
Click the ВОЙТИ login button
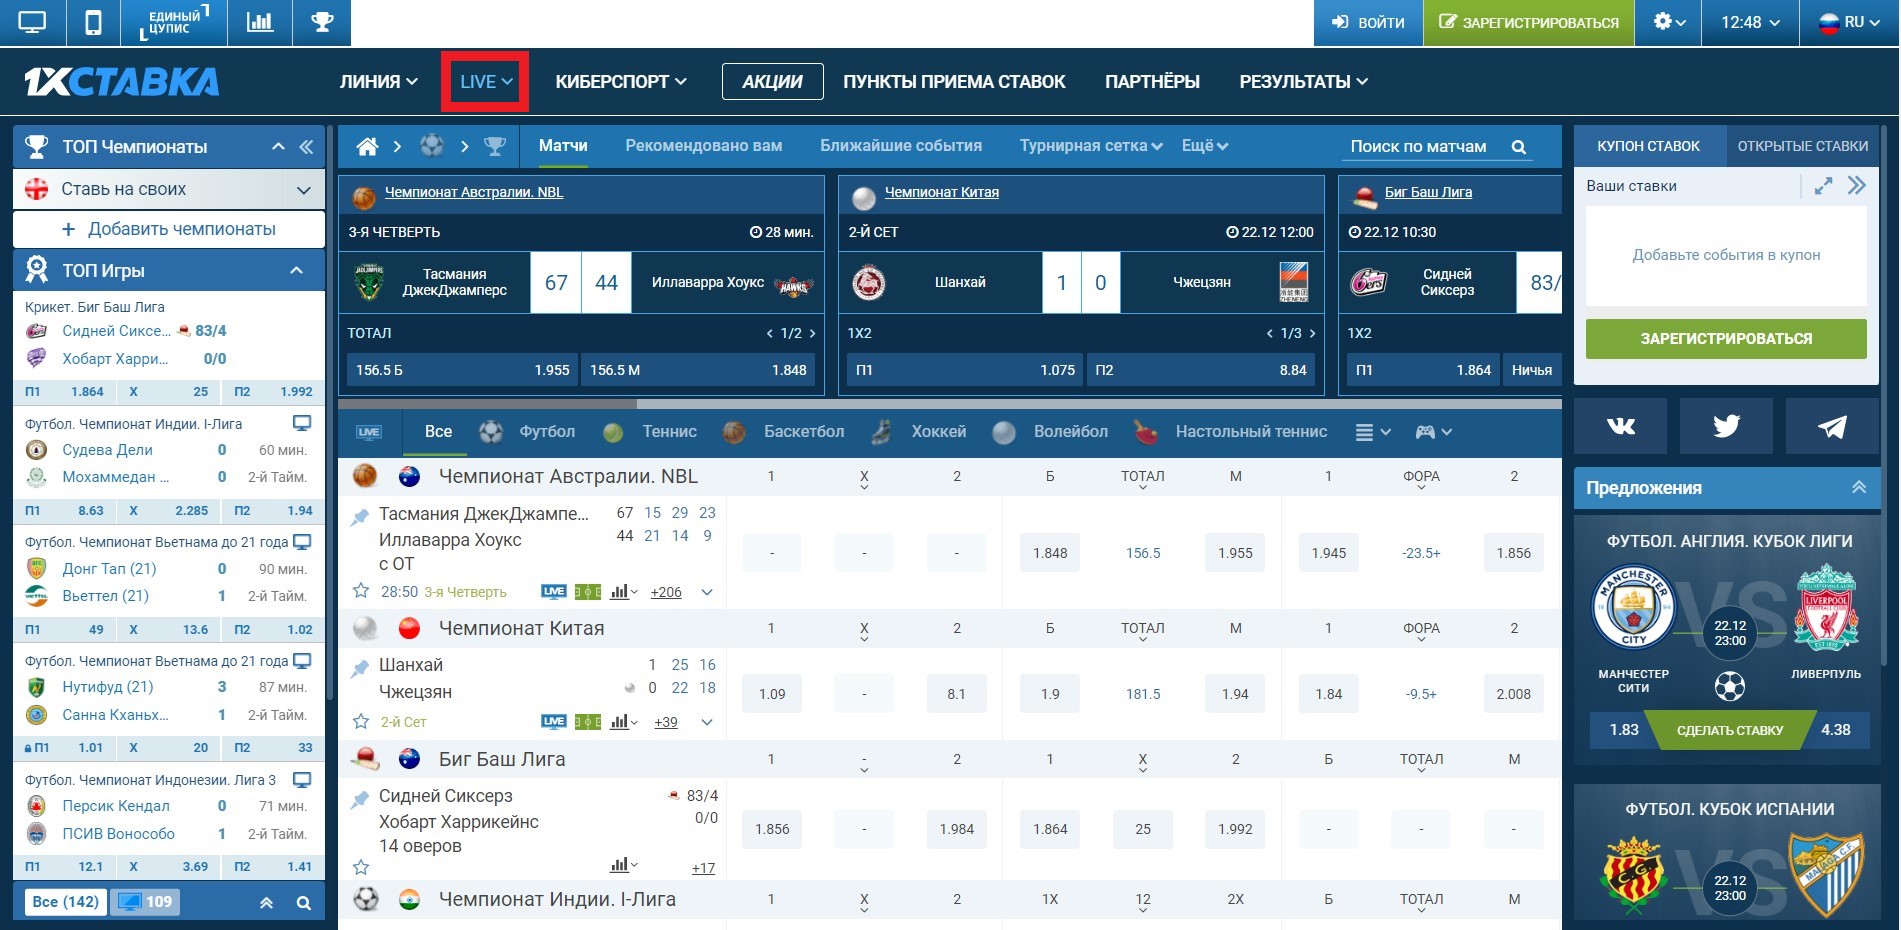(1368, 22)
